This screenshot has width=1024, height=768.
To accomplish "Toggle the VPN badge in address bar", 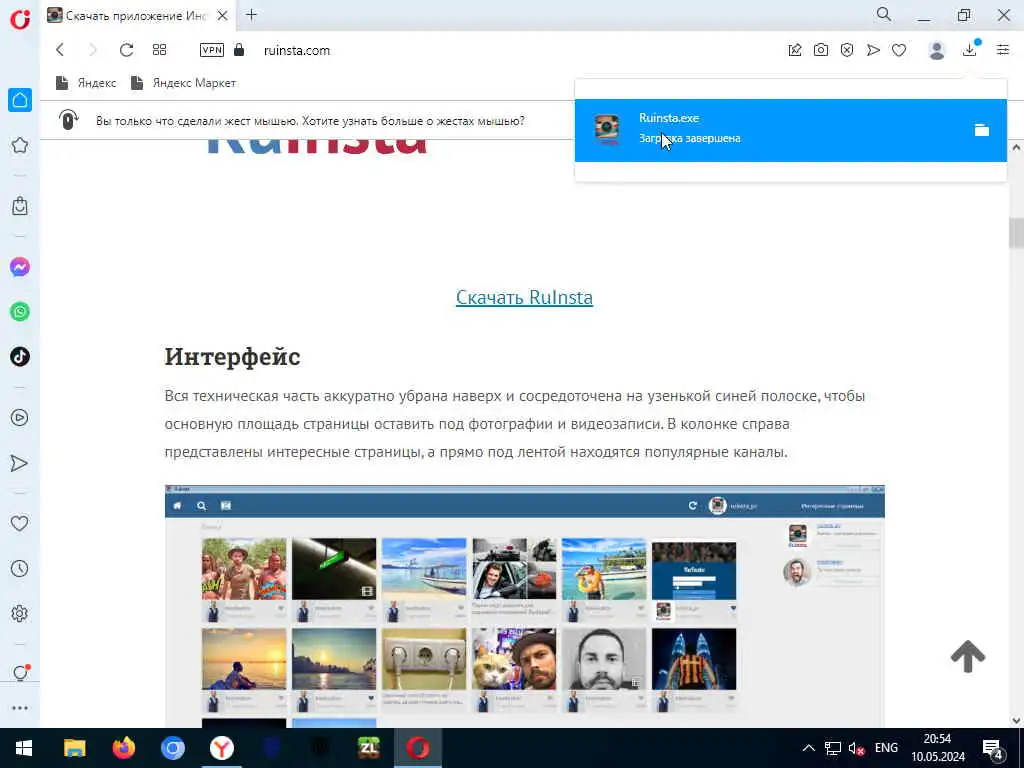I will tap(212, 50).
